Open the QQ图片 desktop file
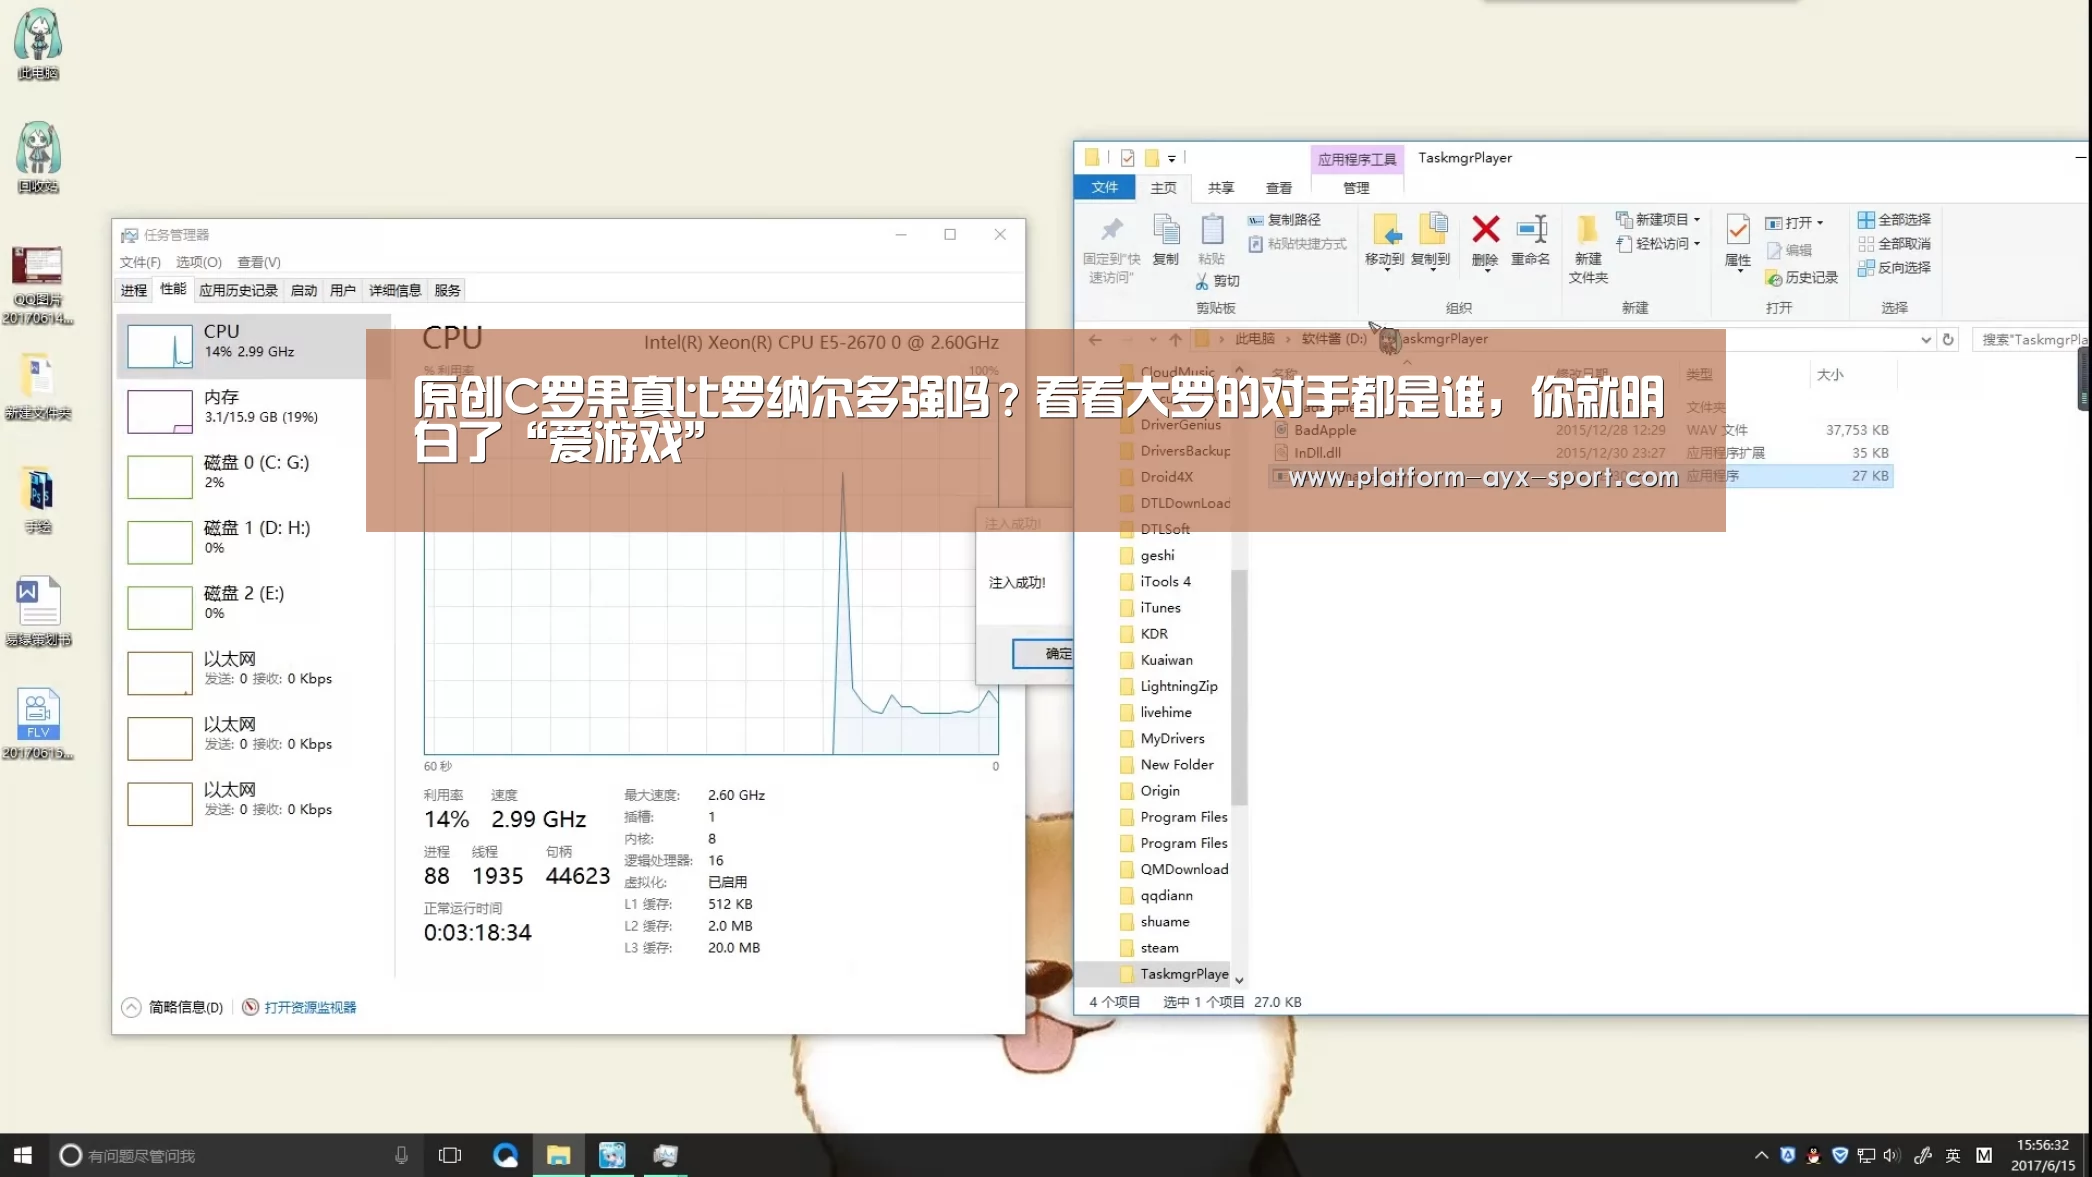 [x=38, y=284]
